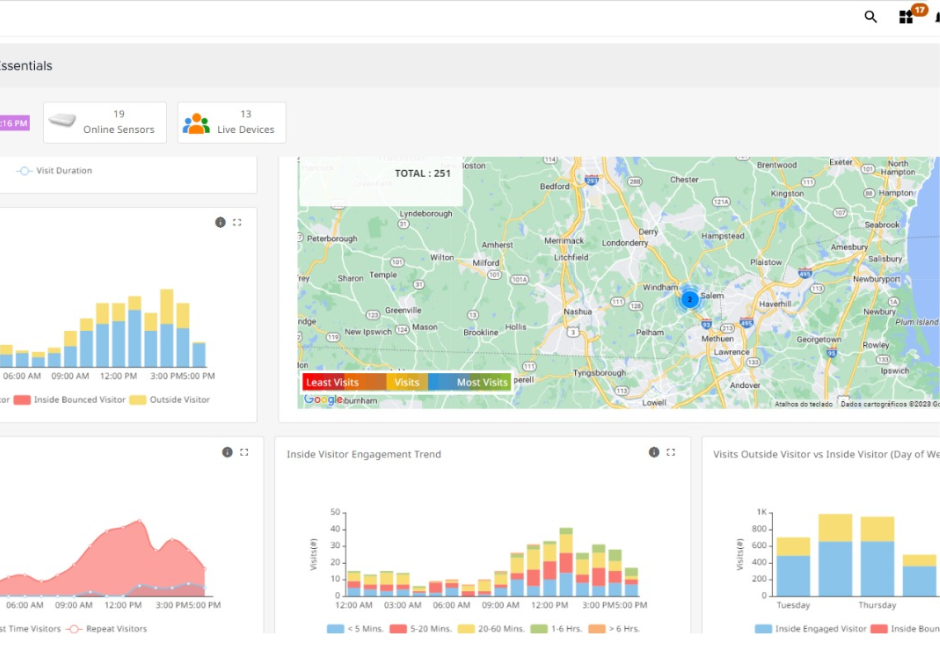Open info icon of repeat visitors chart
The image size is (940, 653).
227,452
